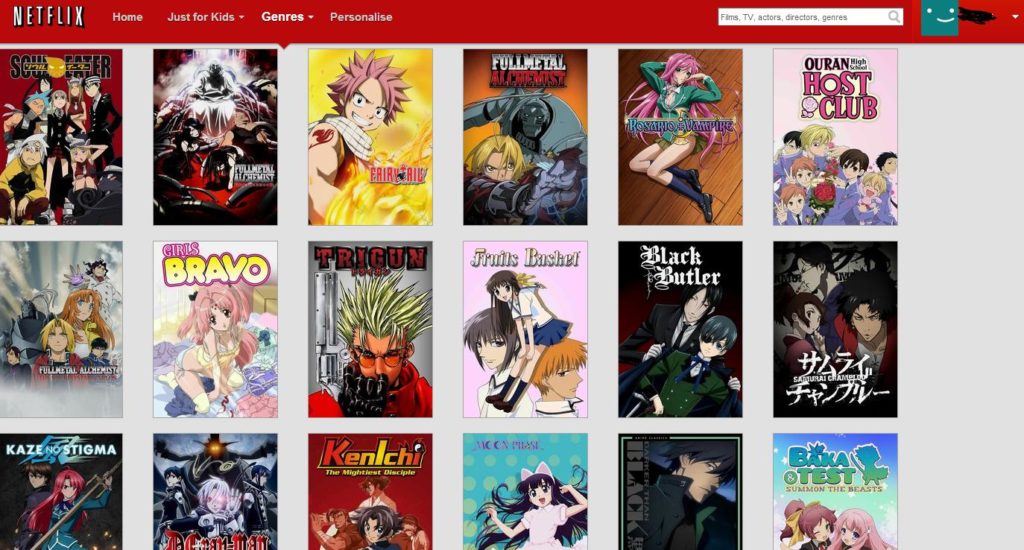Open the Fairy Tail poster

click(370, 137)
